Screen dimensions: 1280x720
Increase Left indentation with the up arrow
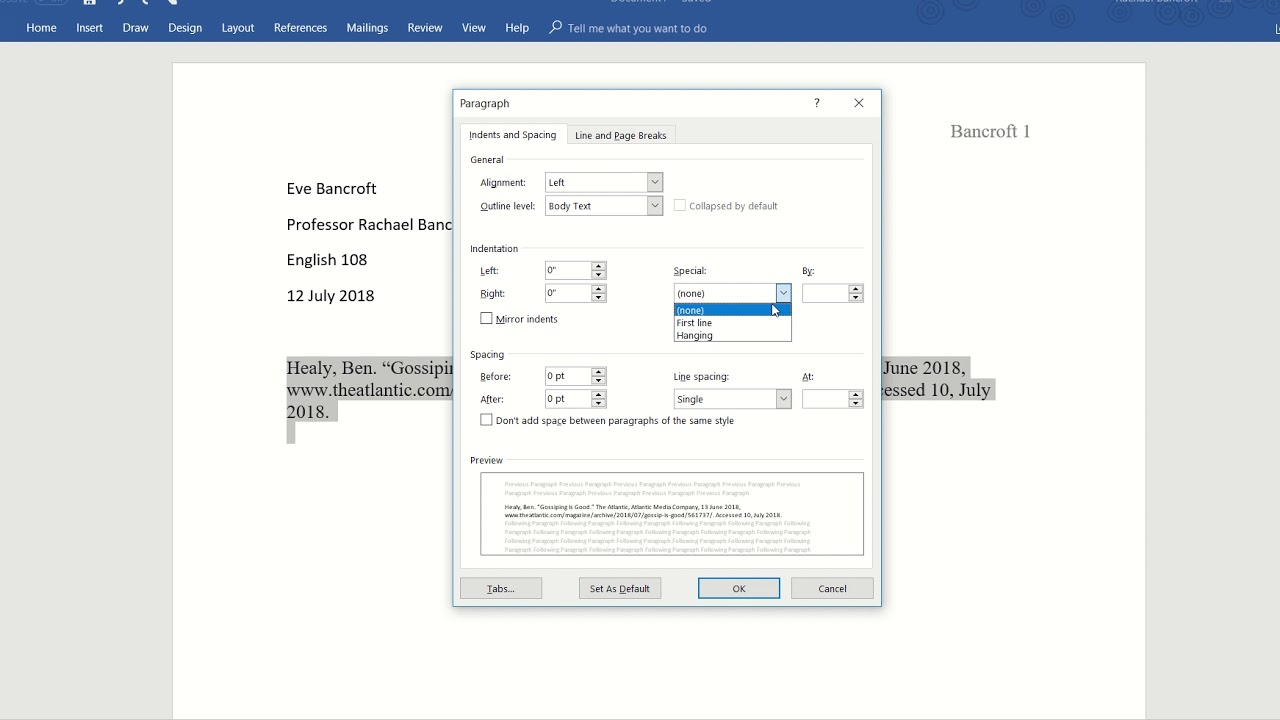tap(599, 266)
